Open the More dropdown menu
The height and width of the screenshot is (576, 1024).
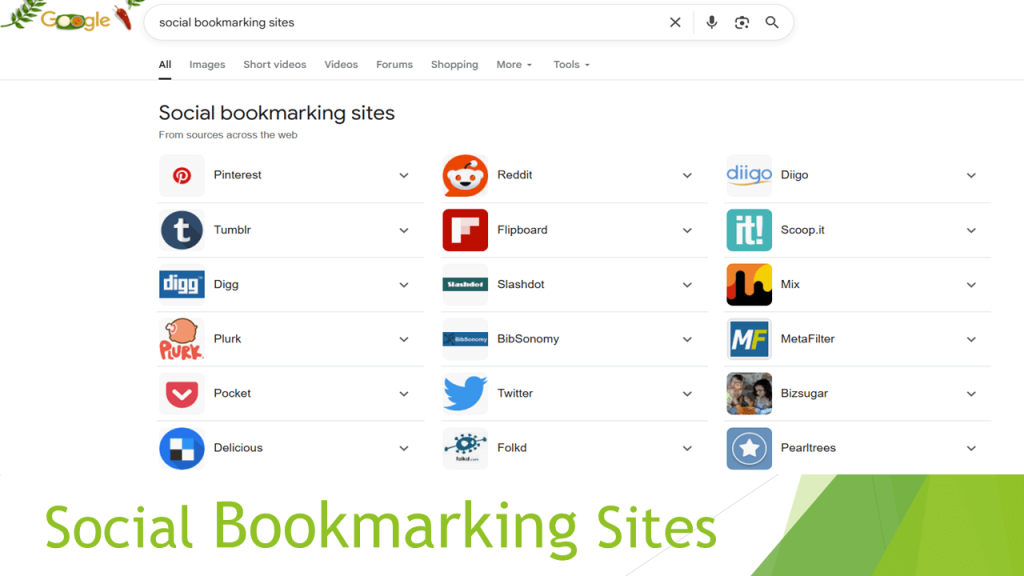pos(514,65)
